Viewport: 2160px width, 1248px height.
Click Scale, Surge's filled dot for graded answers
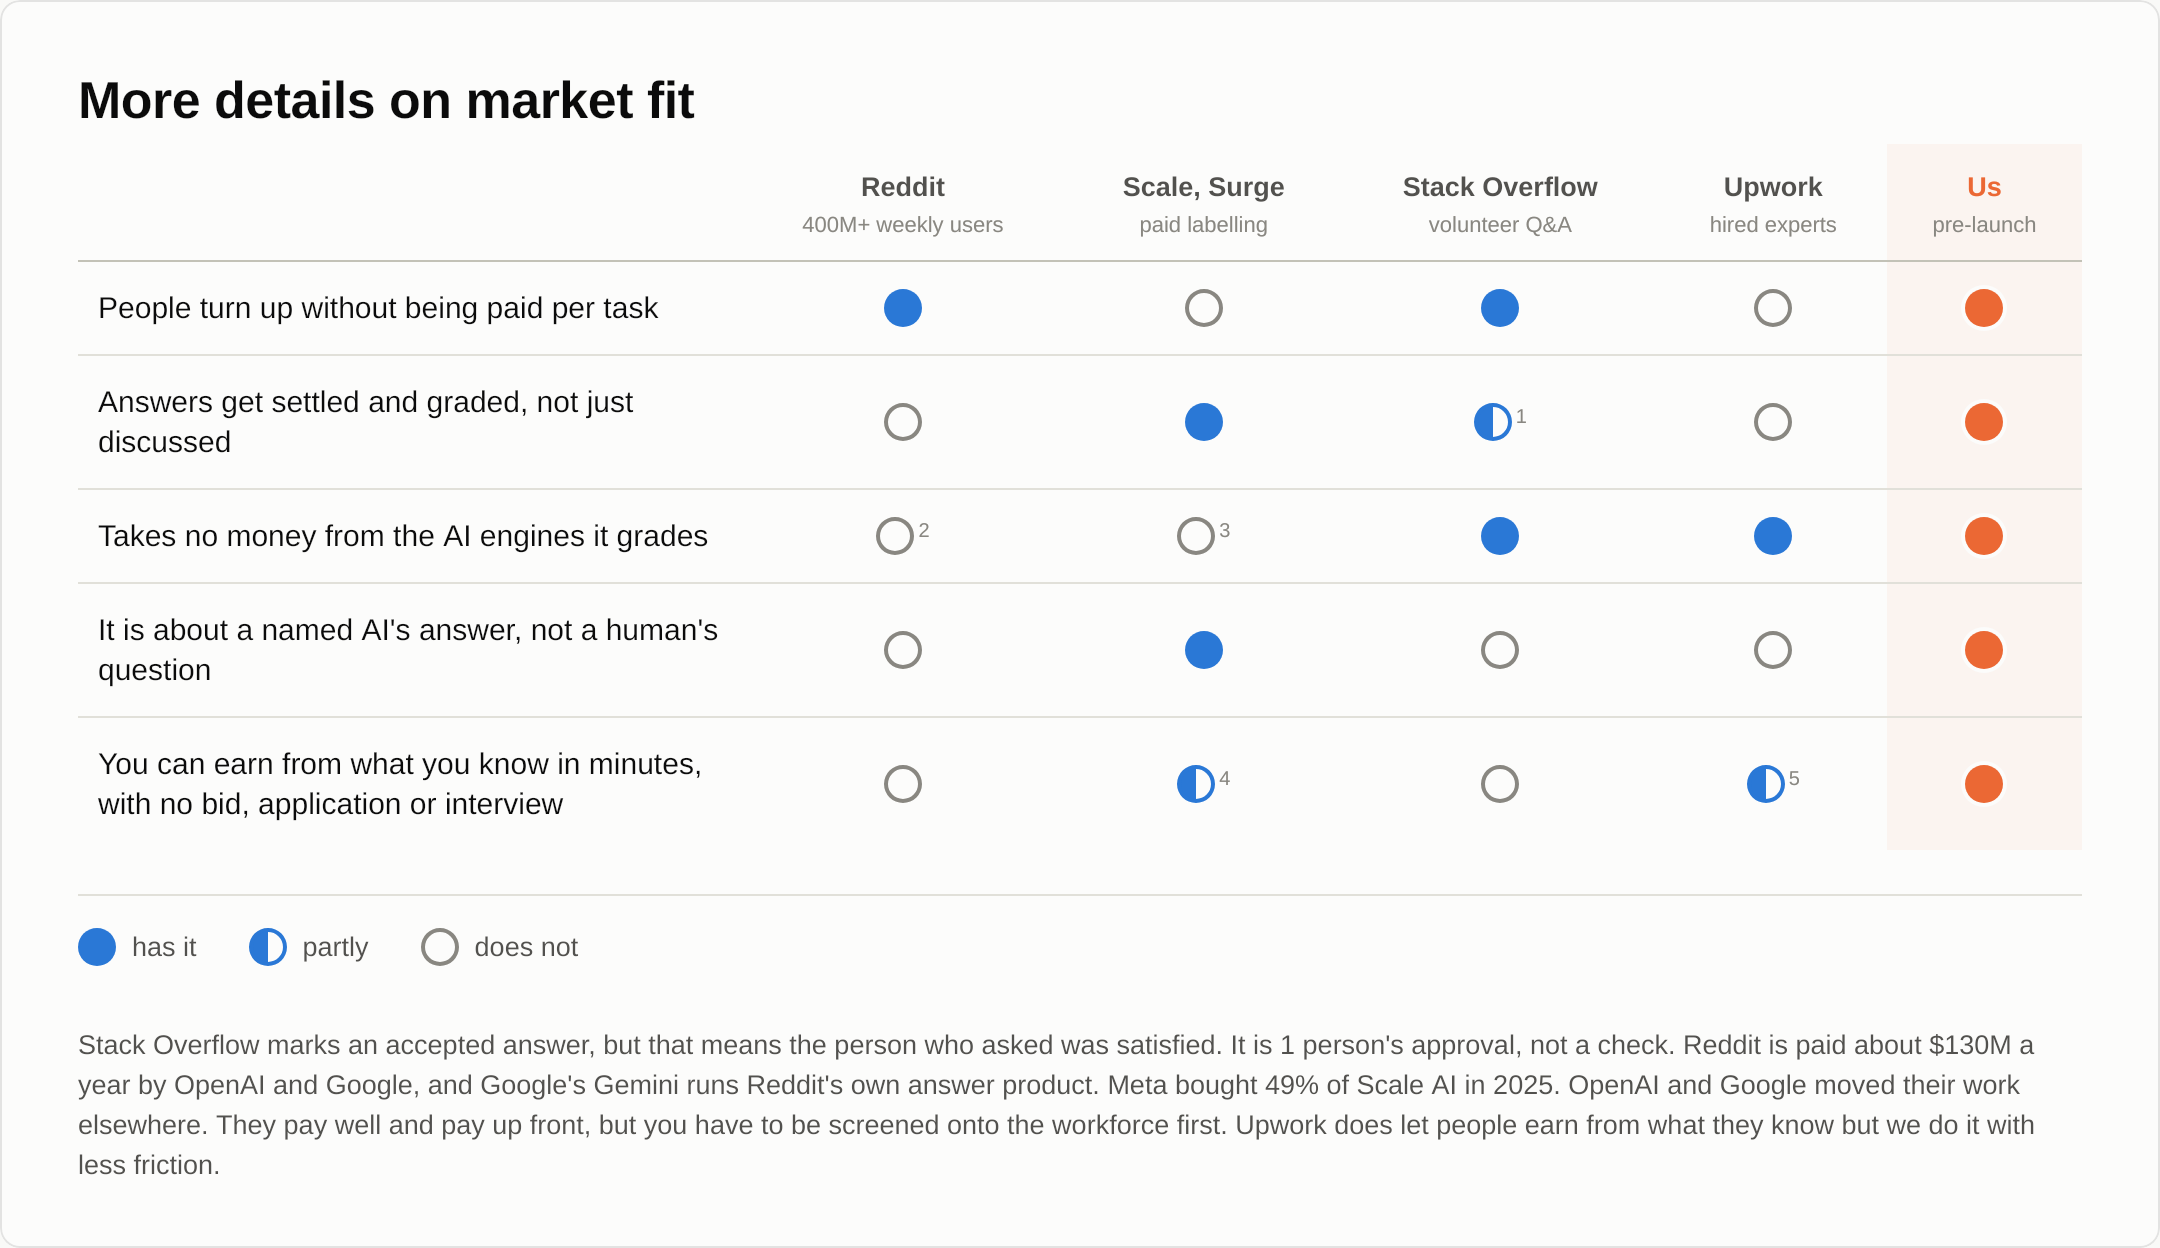click(1203, 422)
